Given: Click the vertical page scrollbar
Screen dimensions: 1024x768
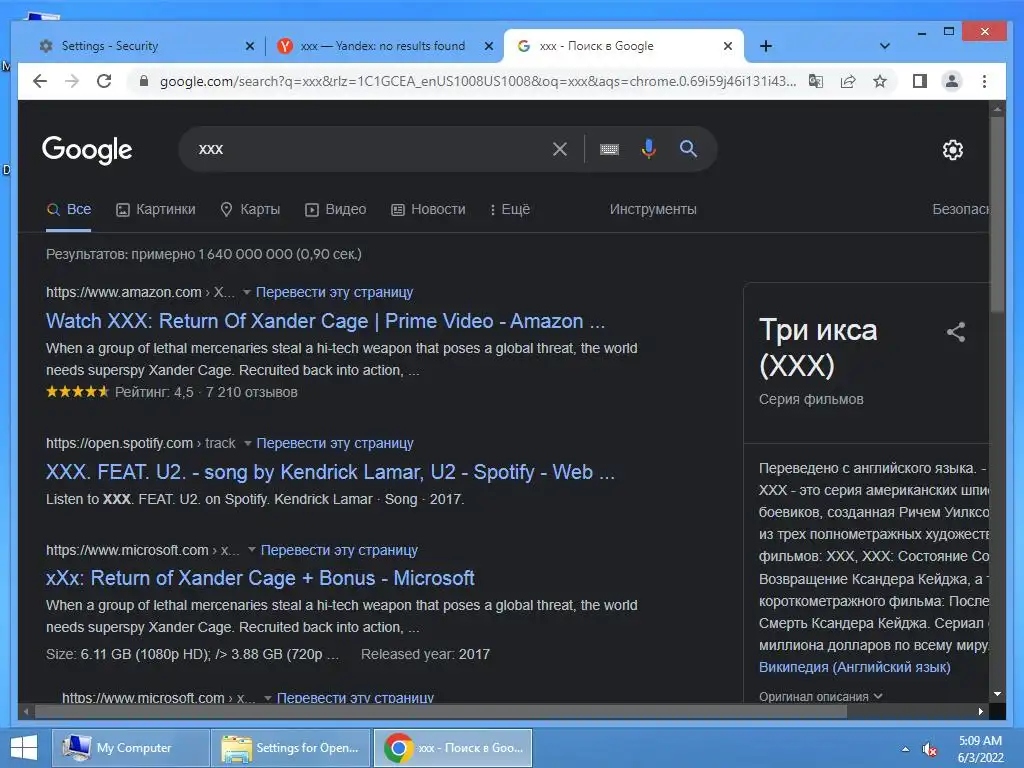Looking at the screenshot, I should (x=997, y=216).
